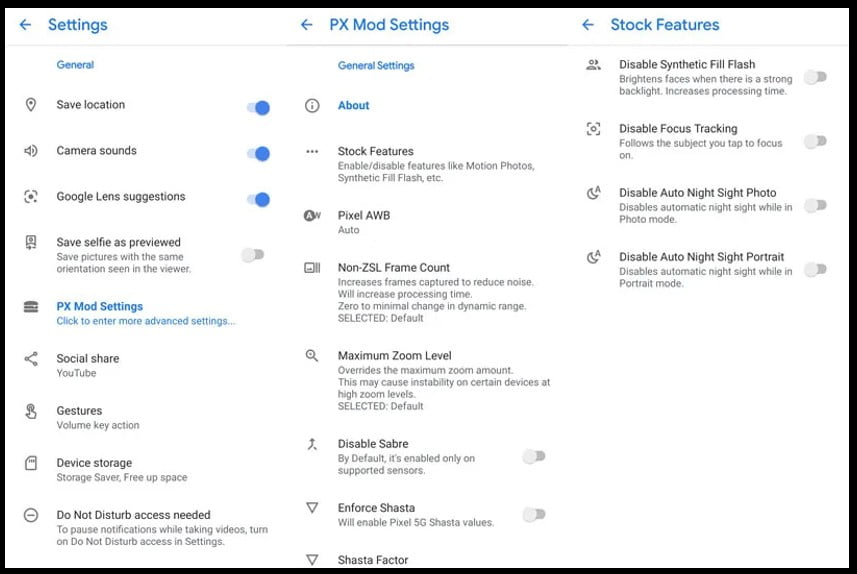Go back from the Settings screen

click(x=25, y=25)
